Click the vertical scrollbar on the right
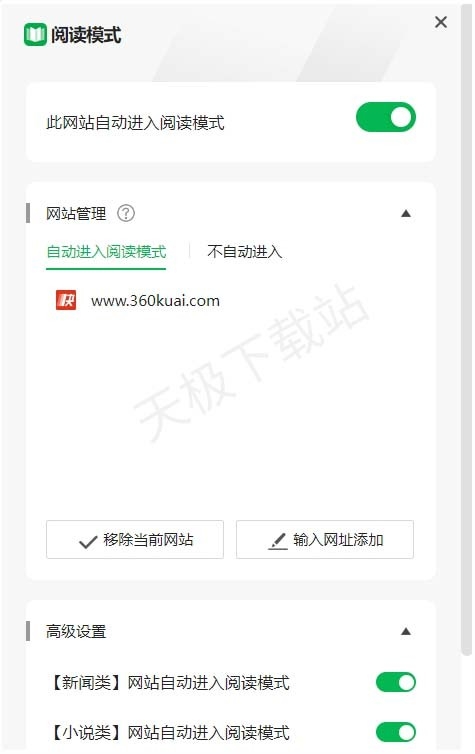475x754 pixels. pos(466,330)
